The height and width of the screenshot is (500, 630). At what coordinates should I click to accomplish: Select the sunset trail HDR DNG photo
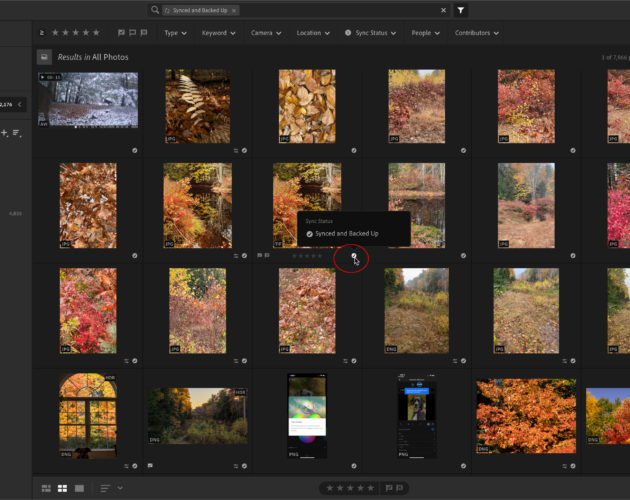198,416
